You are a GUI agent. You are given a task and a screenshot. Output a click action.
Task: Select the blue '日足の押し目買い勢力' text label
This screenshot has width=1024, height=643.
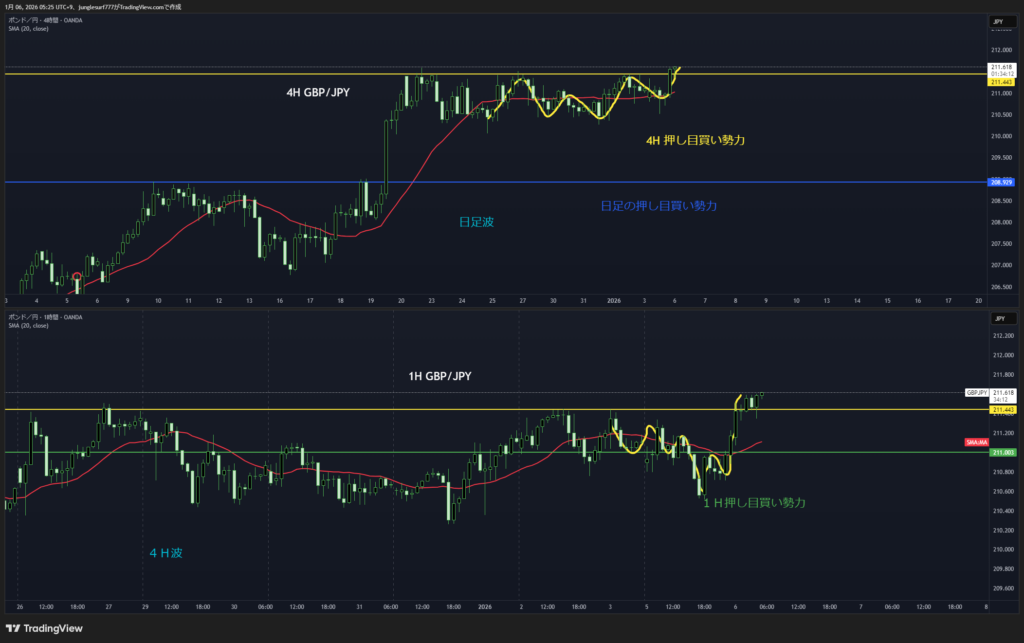click(x=658, y=205)
